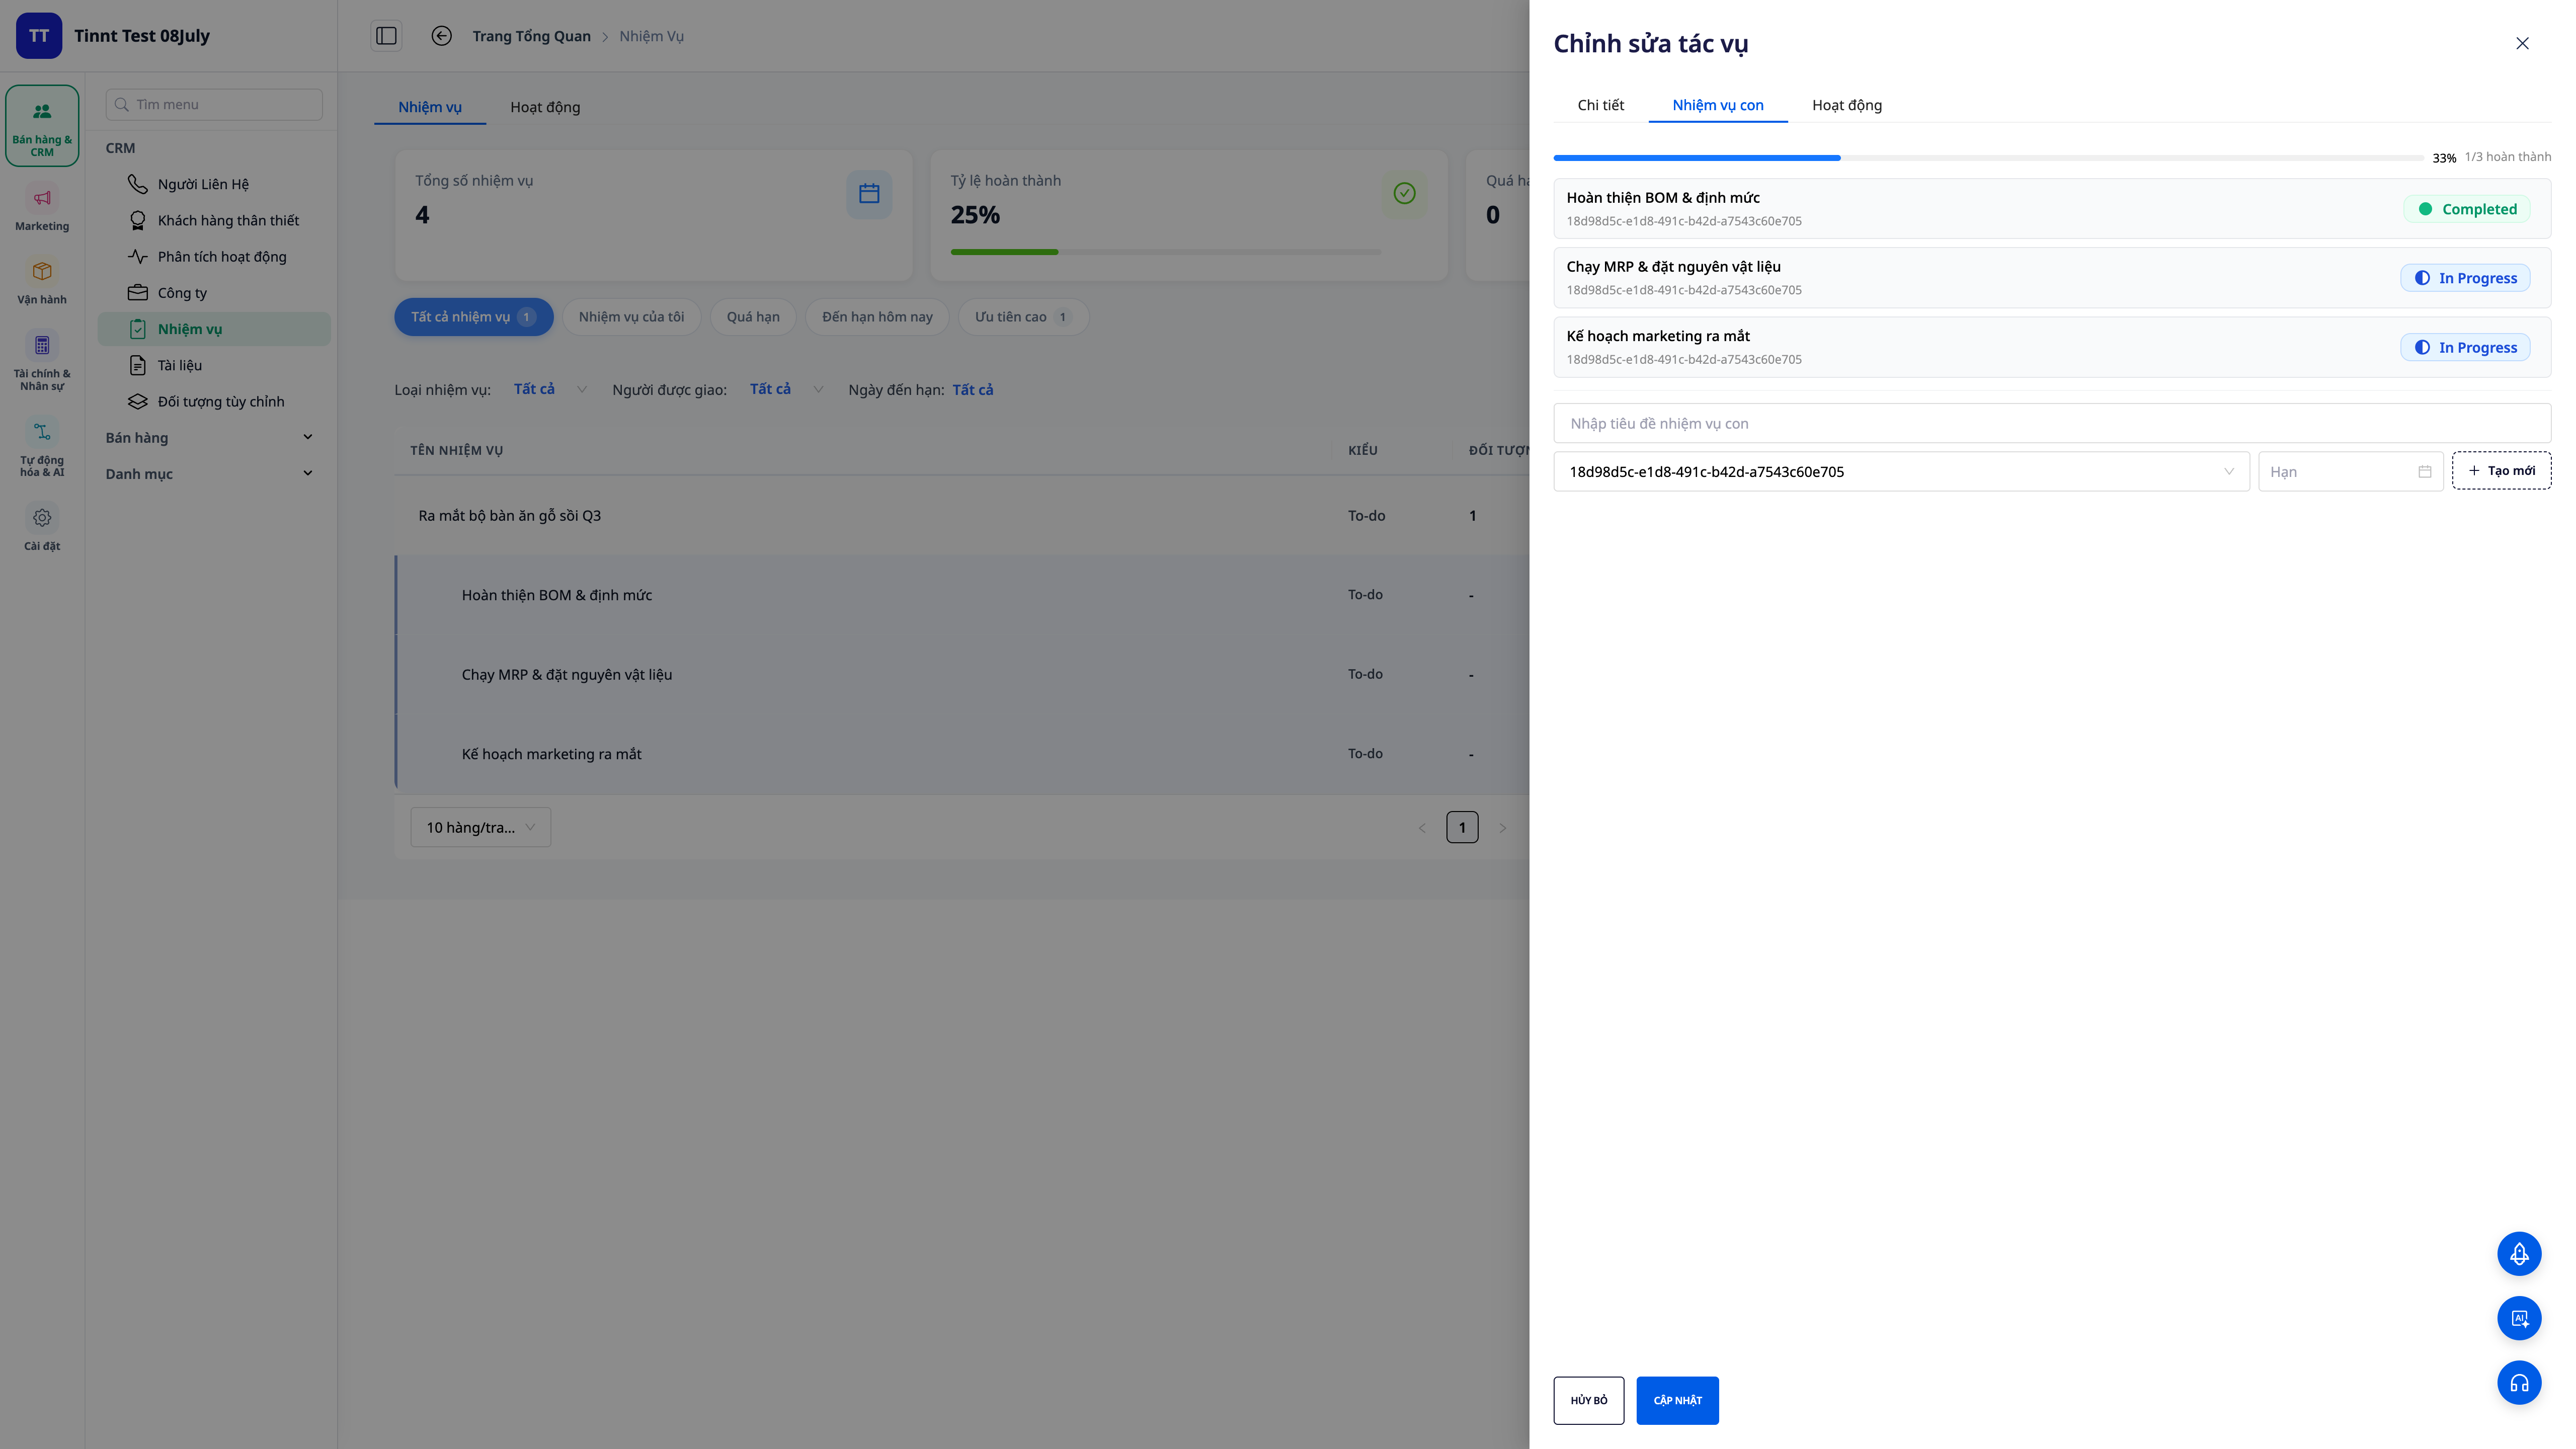Open the parent task ID dropdown
2576x1449 pixels.
click(x=1901, y=471)
